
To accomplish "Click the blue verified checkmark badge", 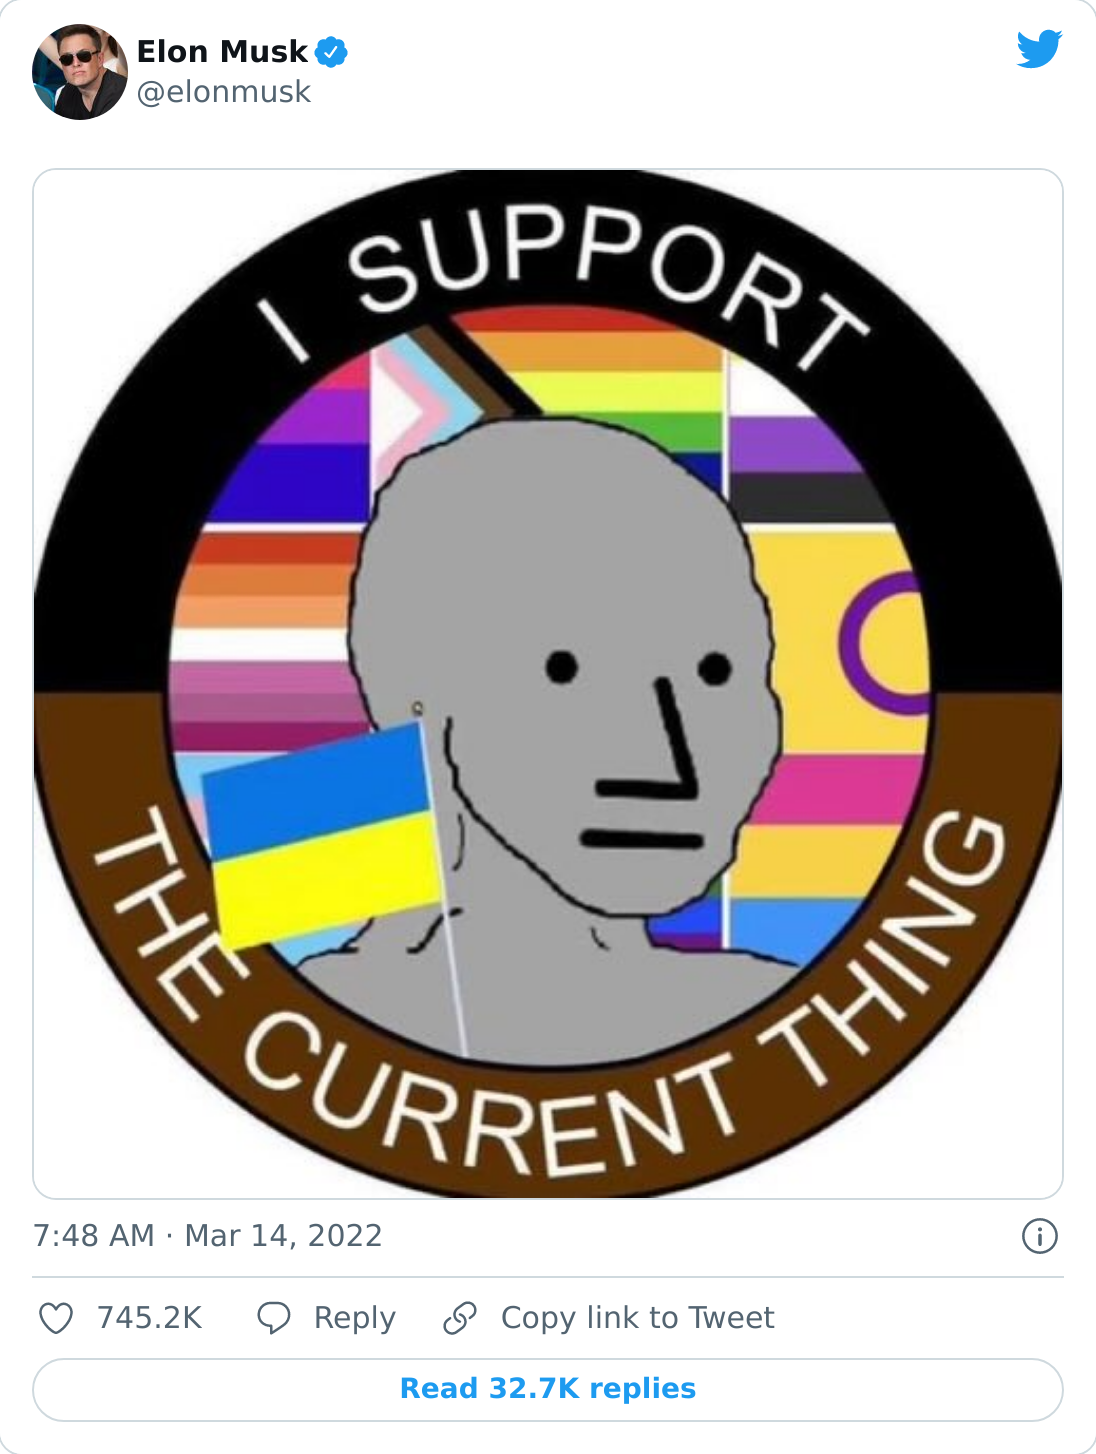I will pyautogui.click(x=331, y=51).
